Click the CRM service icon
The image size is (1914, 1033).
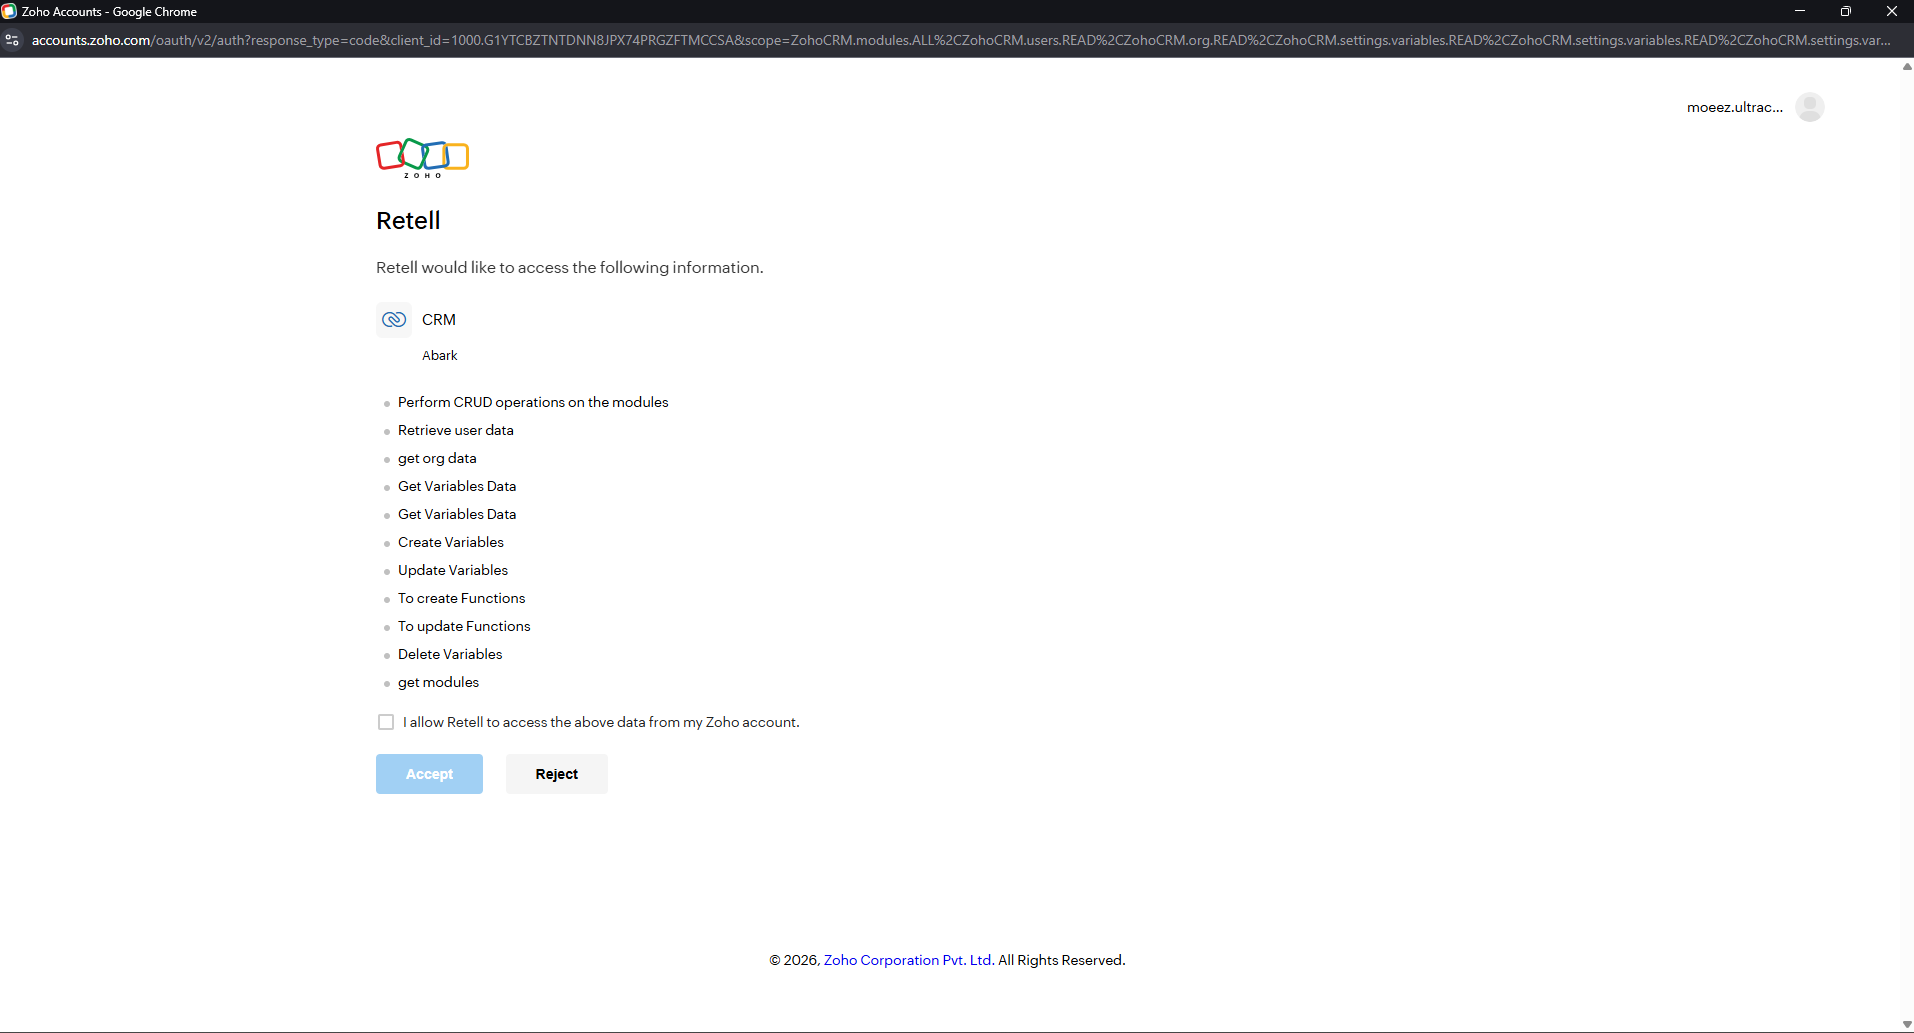(x=394, y=320)
